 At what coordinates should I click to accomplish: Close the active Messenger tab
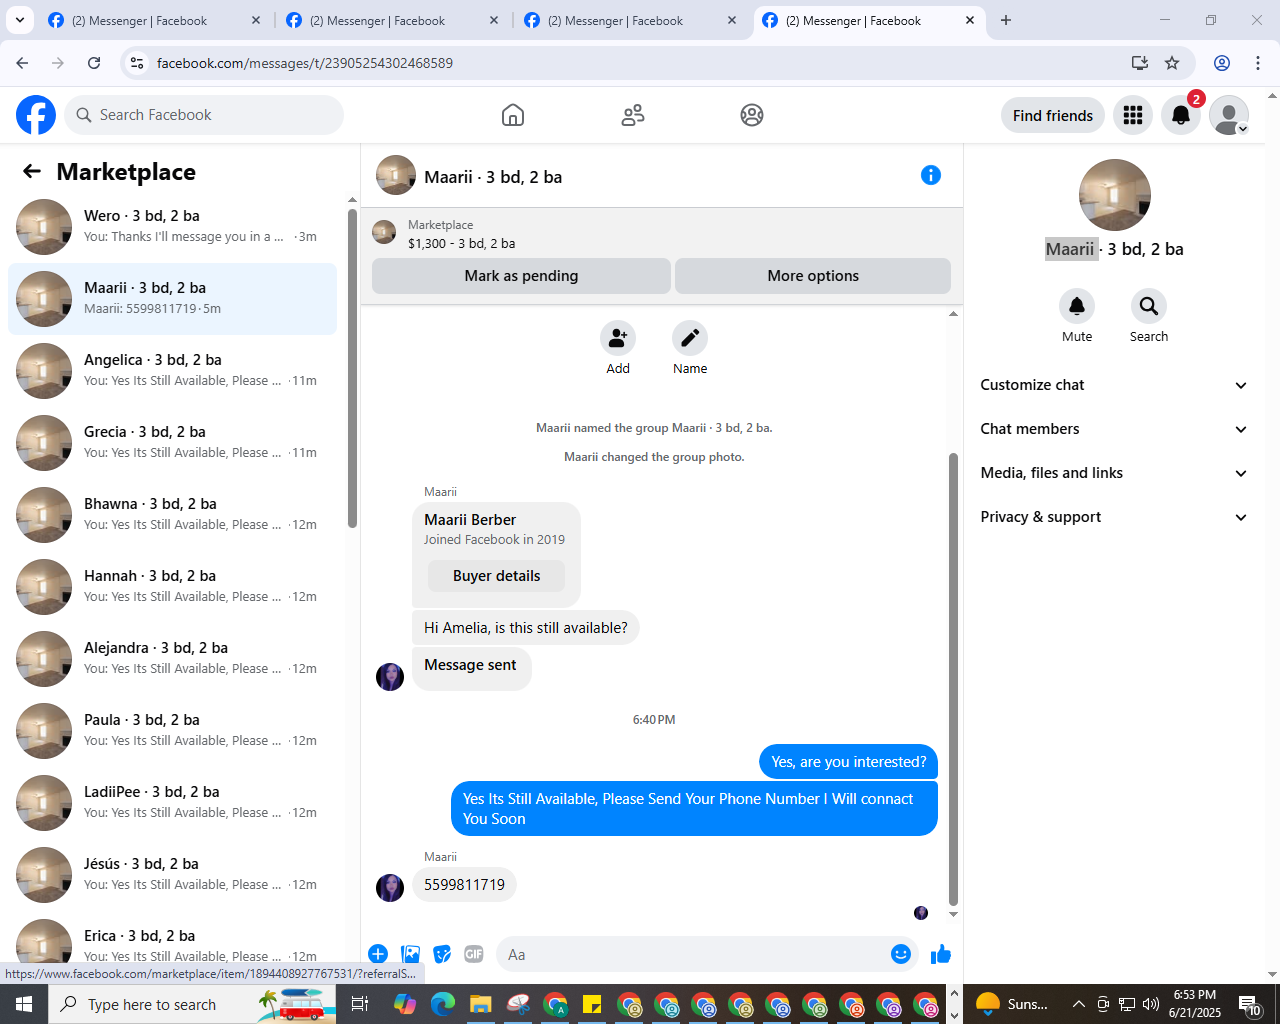(970, 20)
